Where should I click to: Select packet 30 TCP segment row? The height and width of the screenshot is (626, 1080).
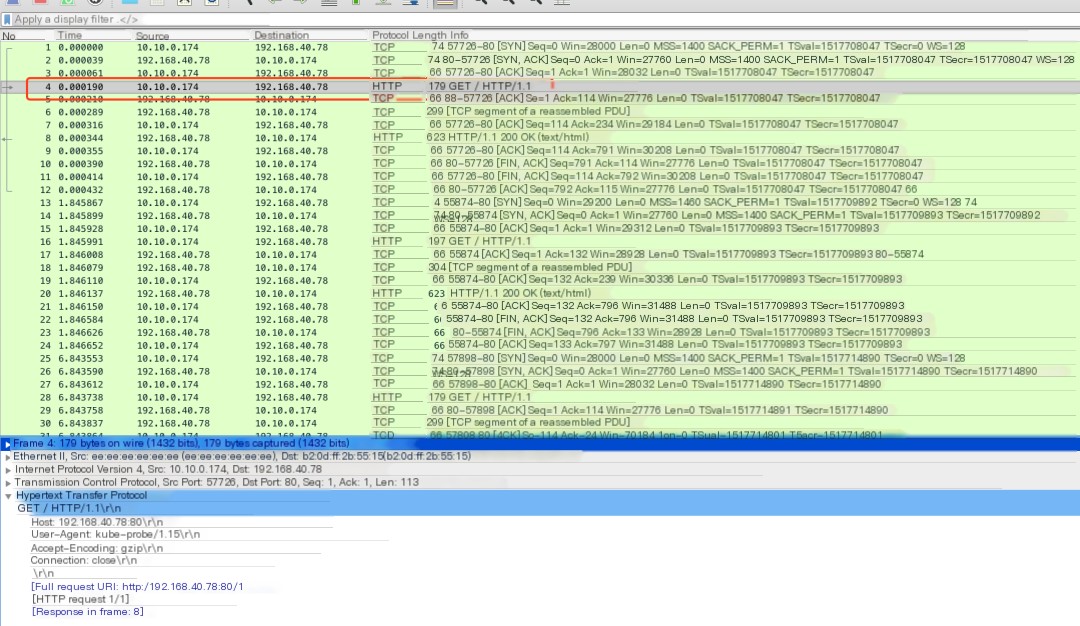pos(540,424)
